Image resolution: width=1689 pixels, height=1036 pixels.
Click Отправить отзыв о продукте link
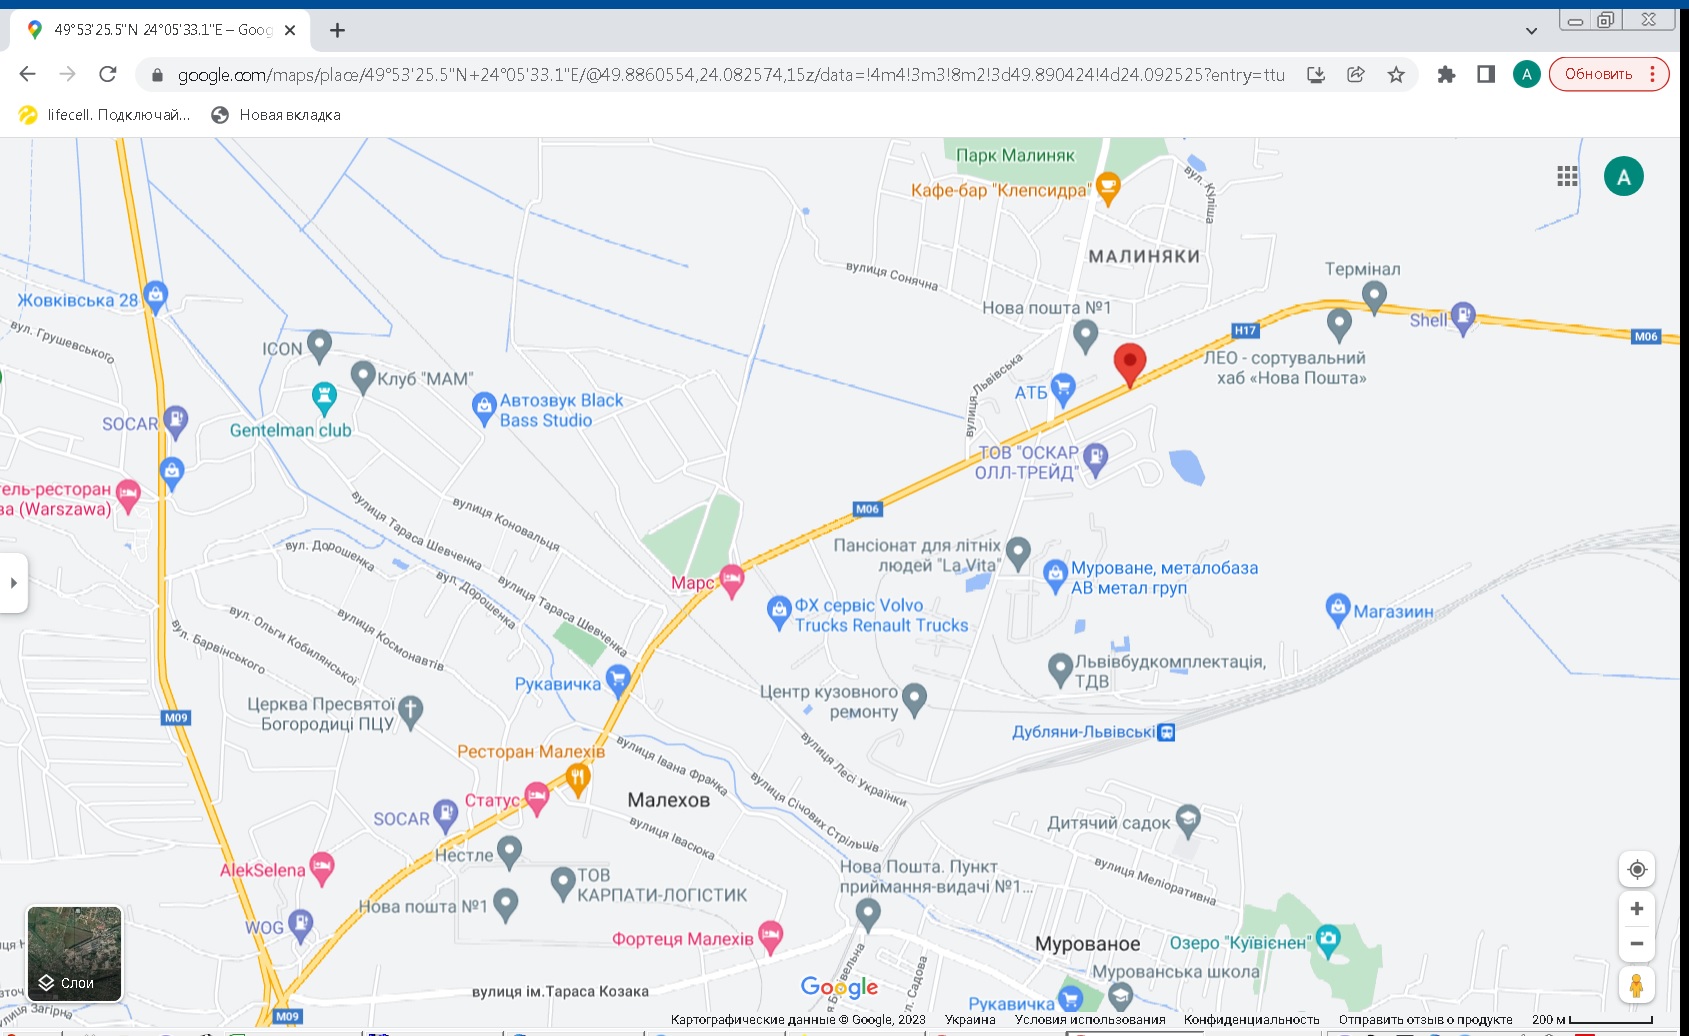(1426, 1020)
